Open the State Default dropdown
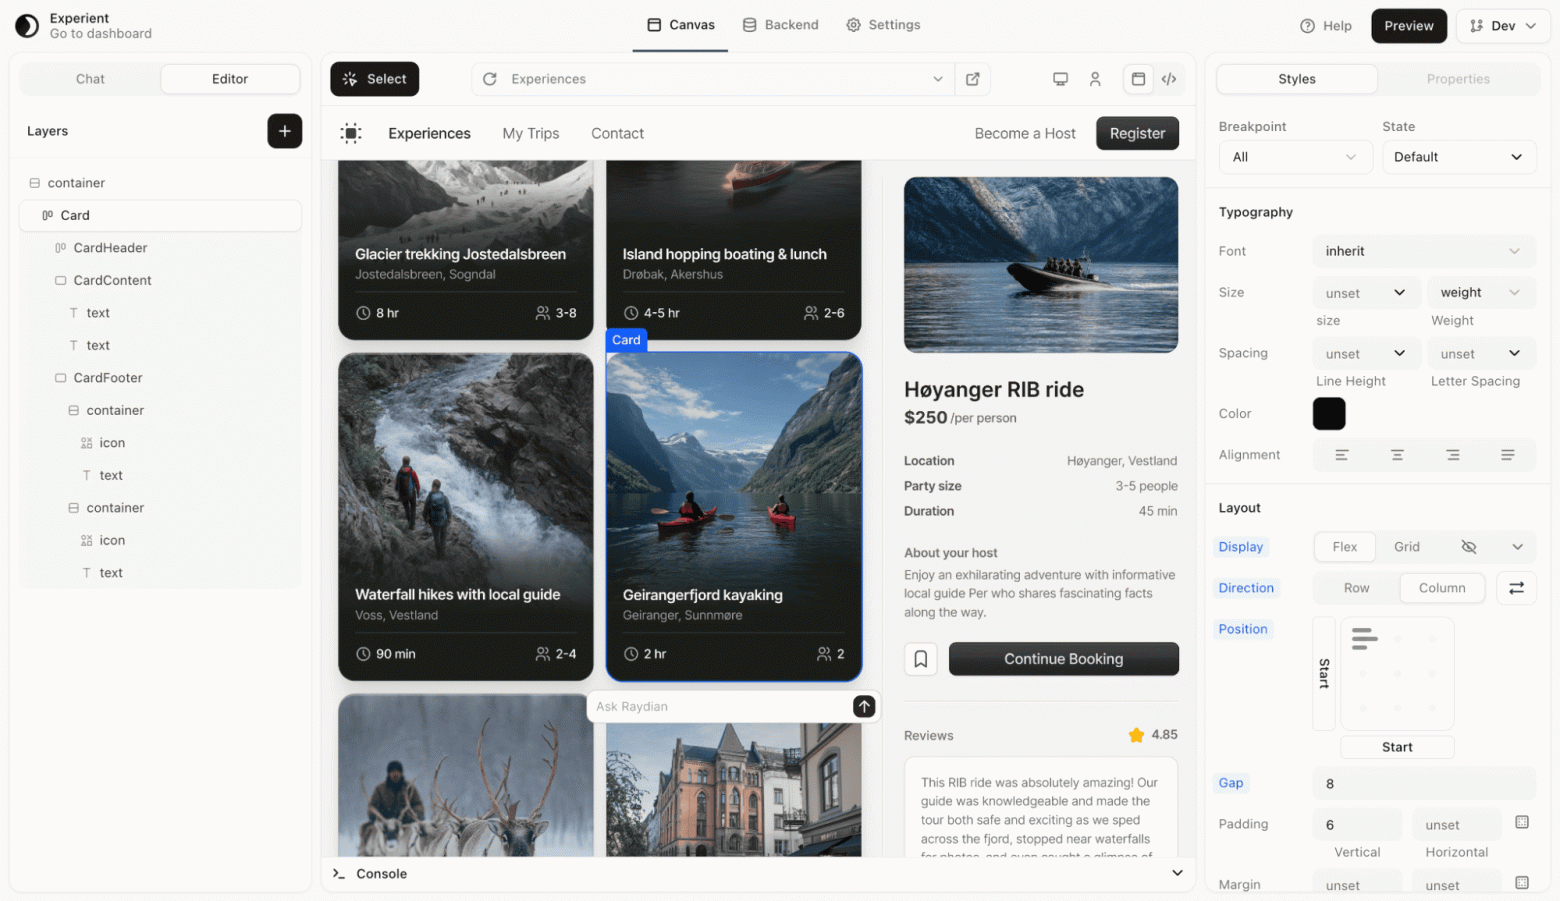The height and width of the screenshot is (901, 1560). point(1458,157)
